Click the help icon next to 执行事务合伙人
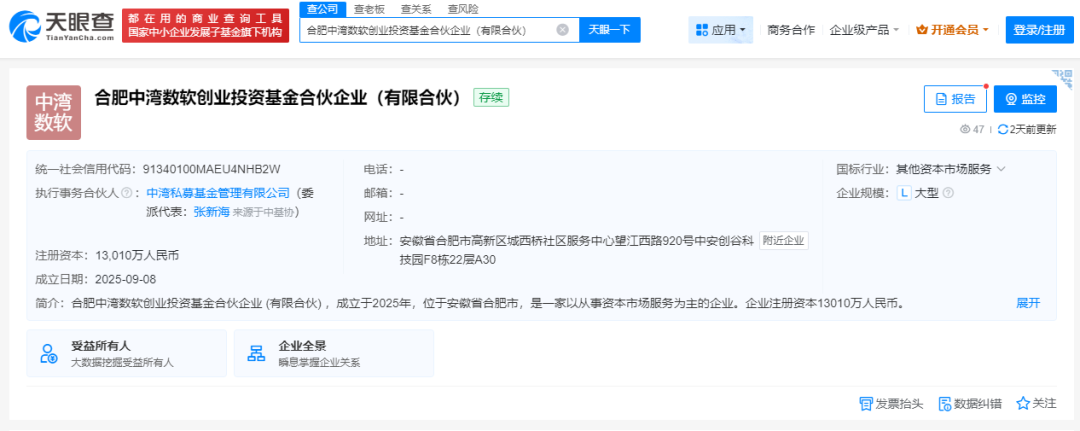 tap(126, 193)
